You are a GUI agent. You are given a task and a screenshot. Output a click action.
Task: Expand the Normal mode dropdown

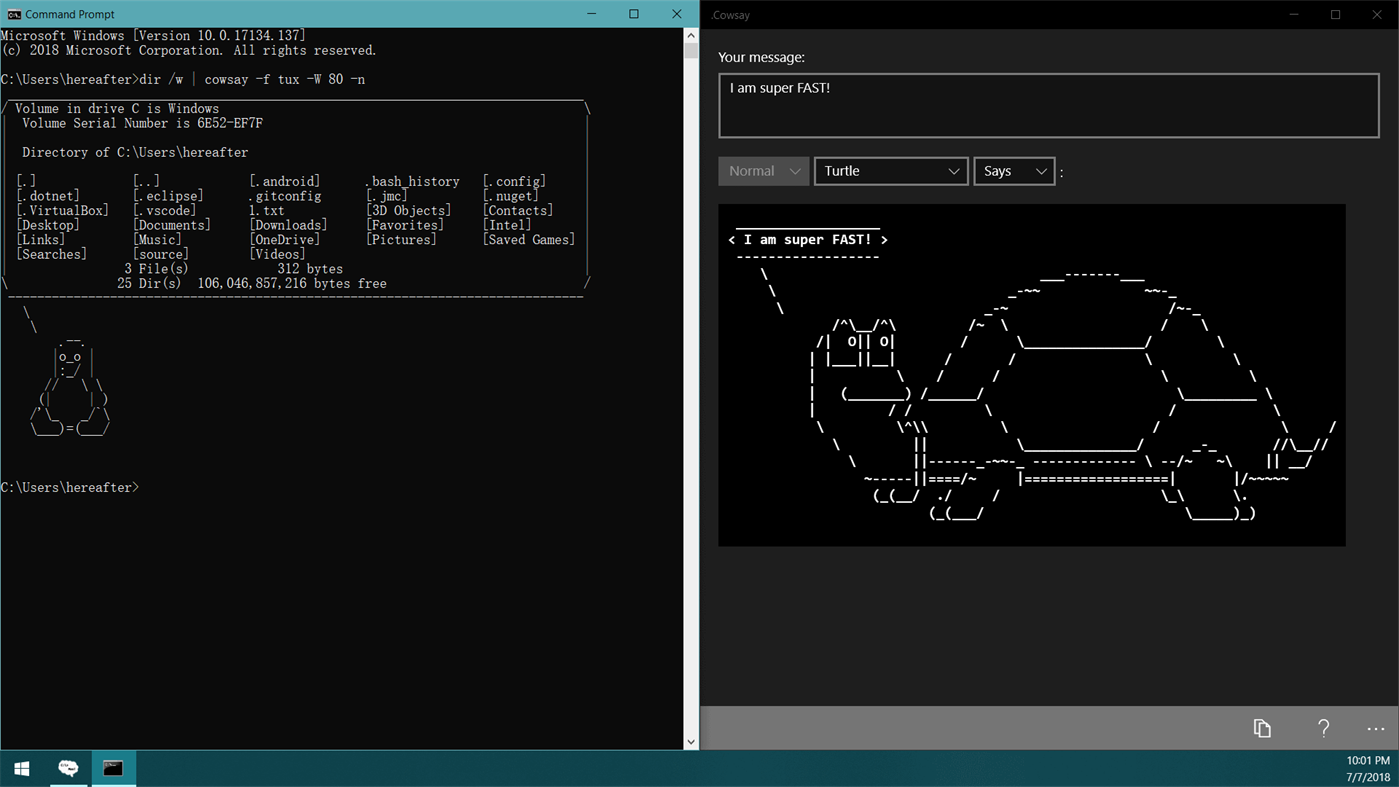tap(764, 171)
